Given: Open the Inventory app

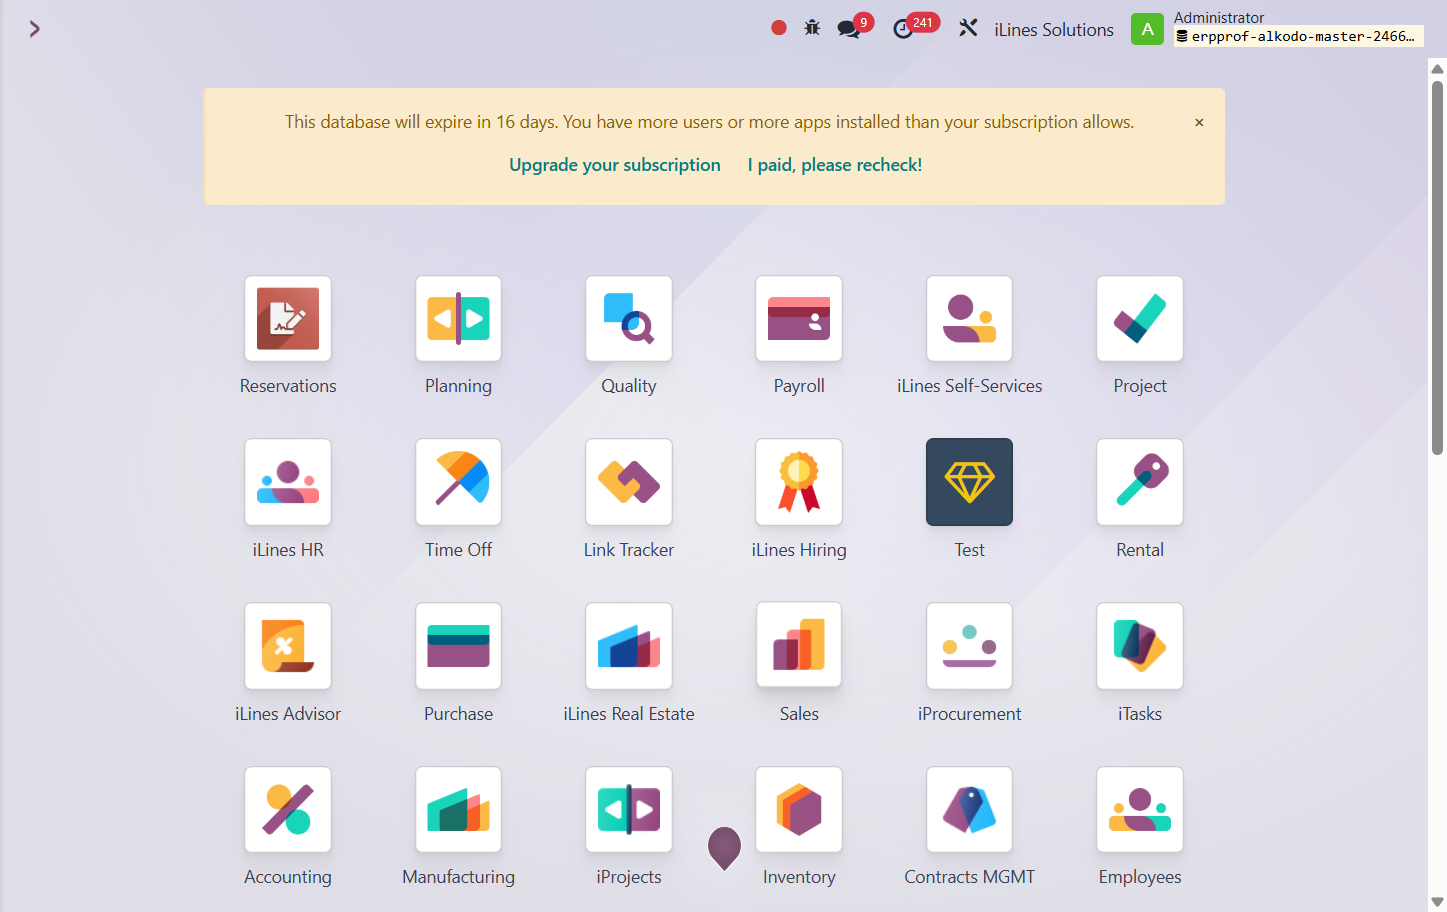Looking at the screenshot, I should (x=799, y=810).
